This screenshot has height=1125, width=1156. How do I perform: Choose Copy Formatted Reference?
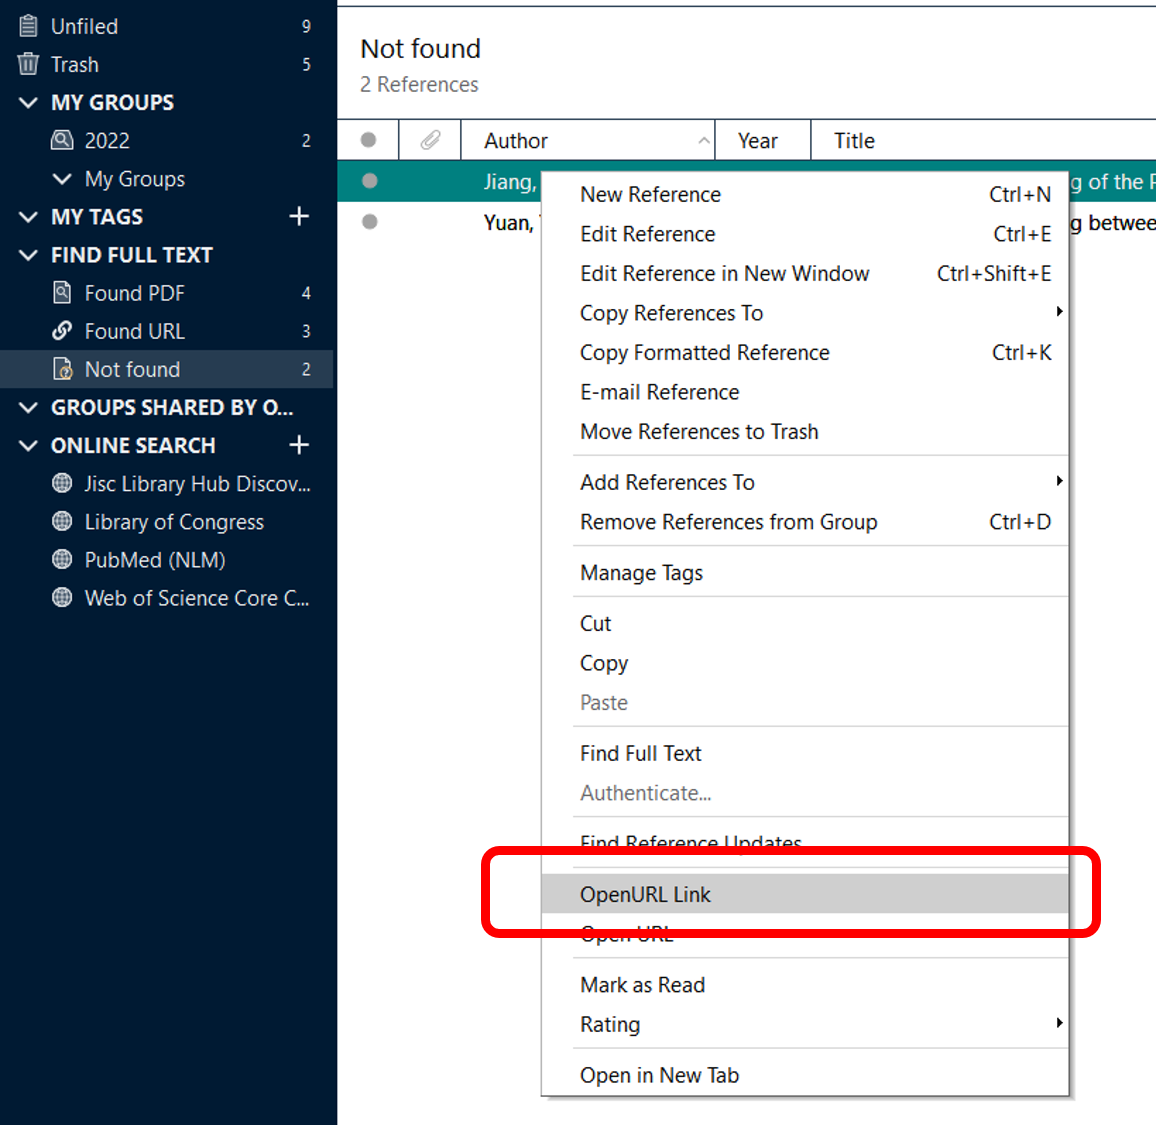click(x=805, y=352)
